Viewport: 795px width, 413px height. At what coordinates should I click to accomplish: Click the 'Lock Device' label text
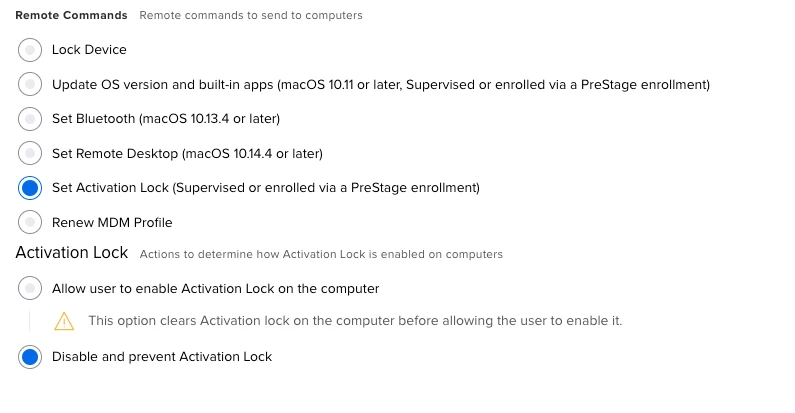(x=89, y=50)
